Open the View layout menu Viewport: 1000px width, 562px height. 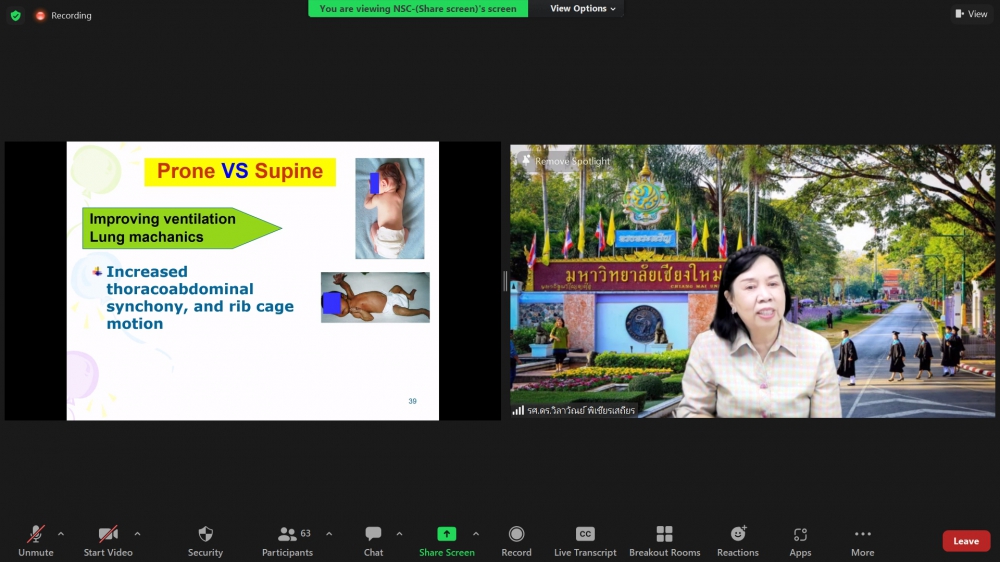[x=971, y=14]
